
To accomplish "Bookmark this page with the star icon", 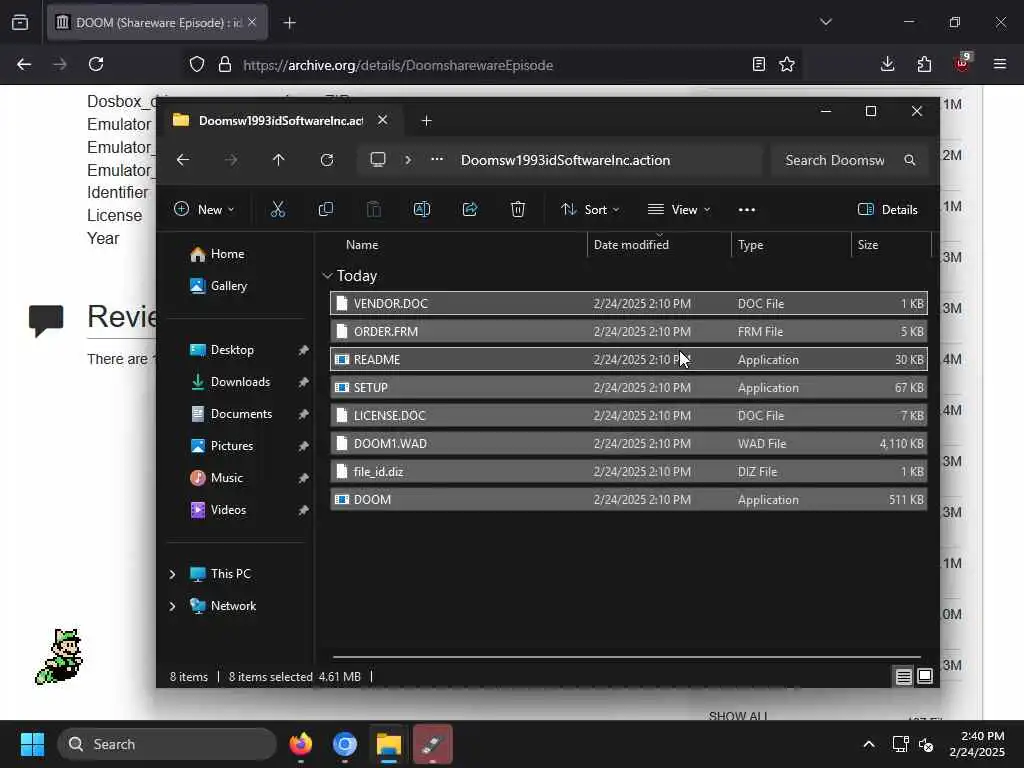I will coord(787,64).
